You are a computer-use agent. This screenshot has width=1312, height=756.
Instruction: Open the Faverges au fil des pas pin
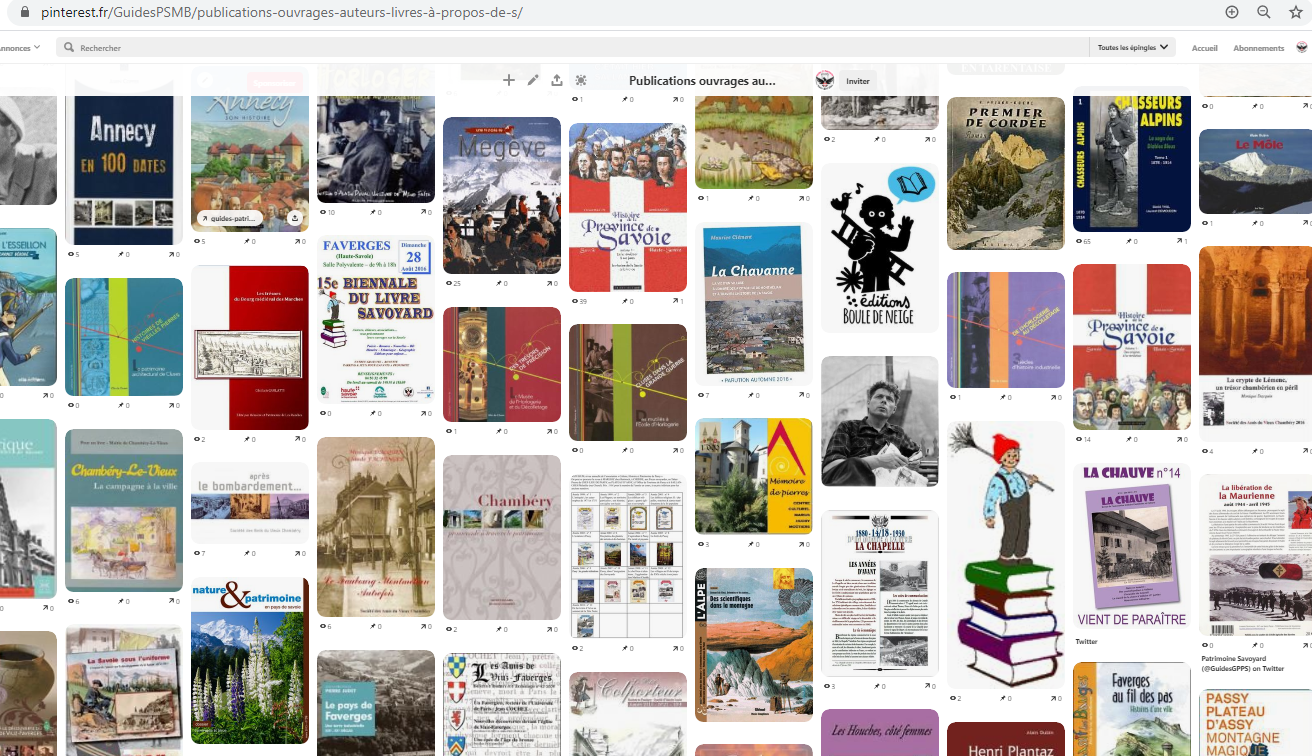click(1132, 709)
